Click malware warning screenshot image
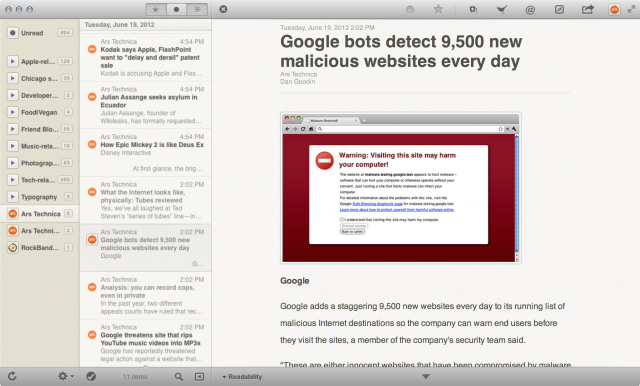The image size is (640, 386). tap(401, 188)
